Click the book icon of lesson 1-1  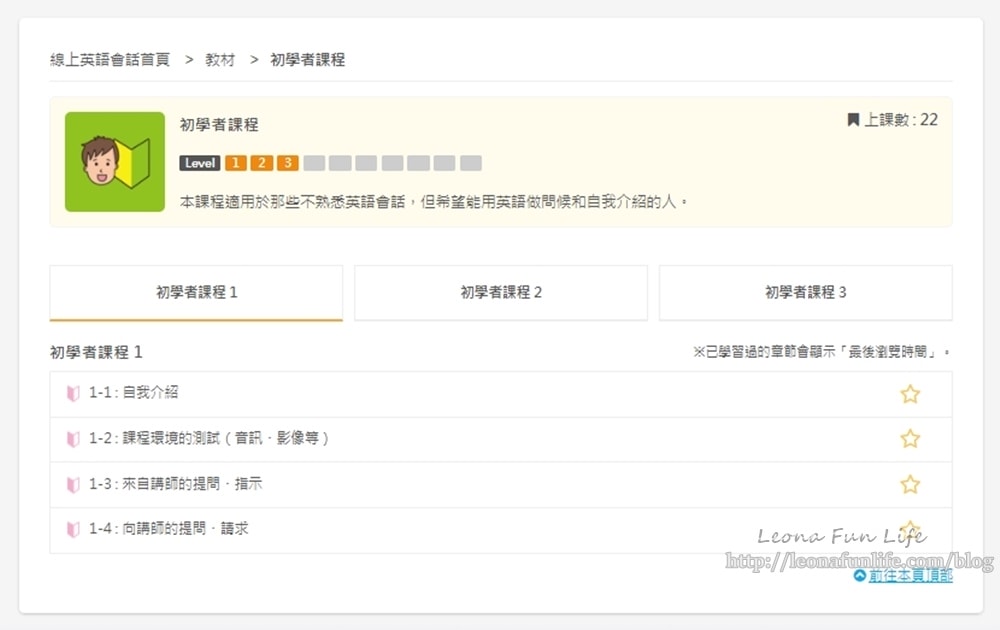[x=73, y=394]
